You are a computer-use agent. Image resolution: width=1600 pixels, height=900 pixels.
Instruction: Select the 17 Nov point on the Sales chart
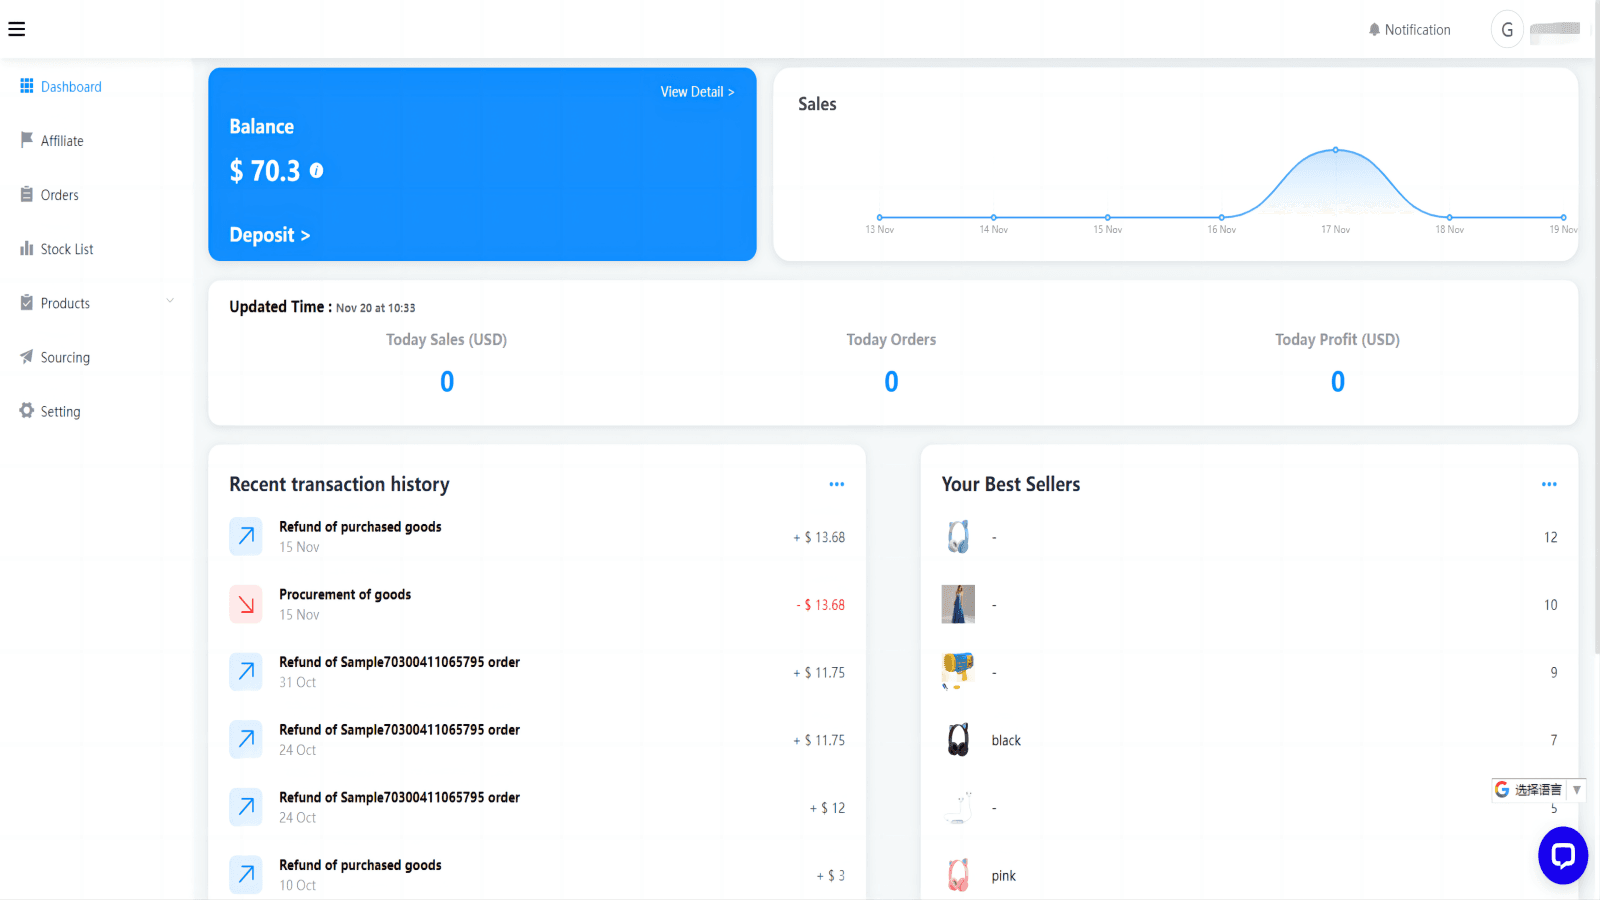point(1335,150)
